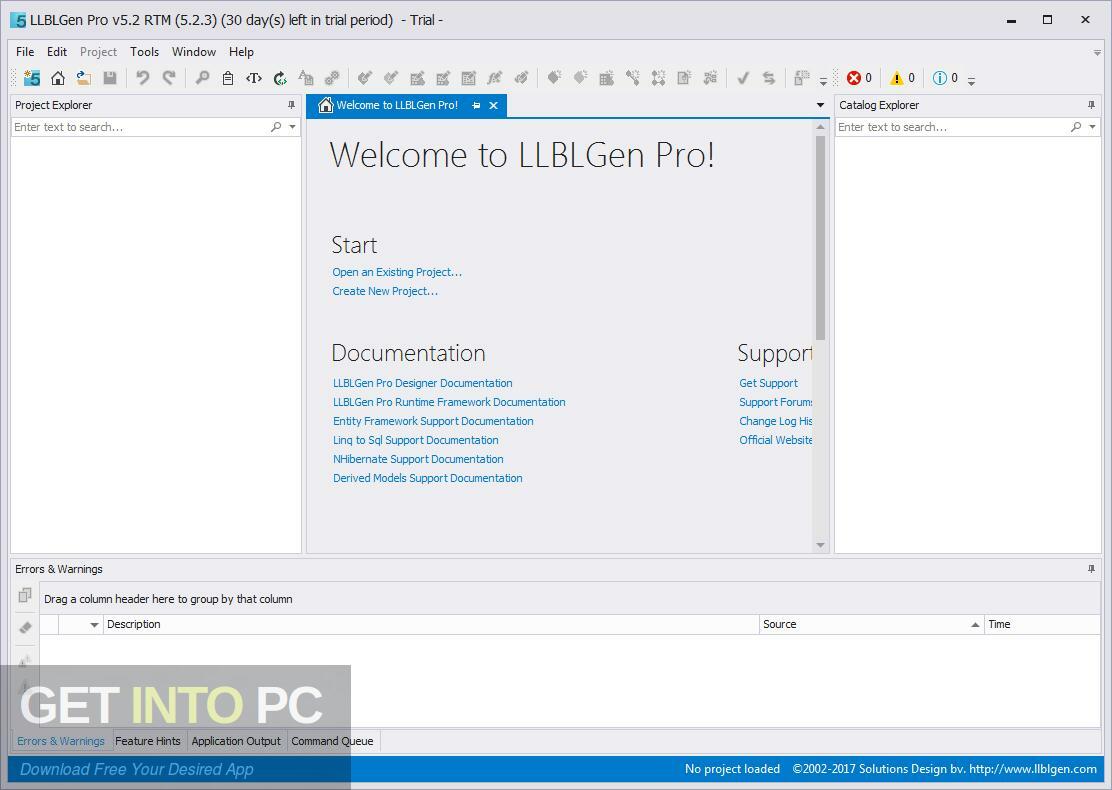Click Create New Project link
Screen dimensions: 1112x790
pyautogui.click(x=385, y=291)
